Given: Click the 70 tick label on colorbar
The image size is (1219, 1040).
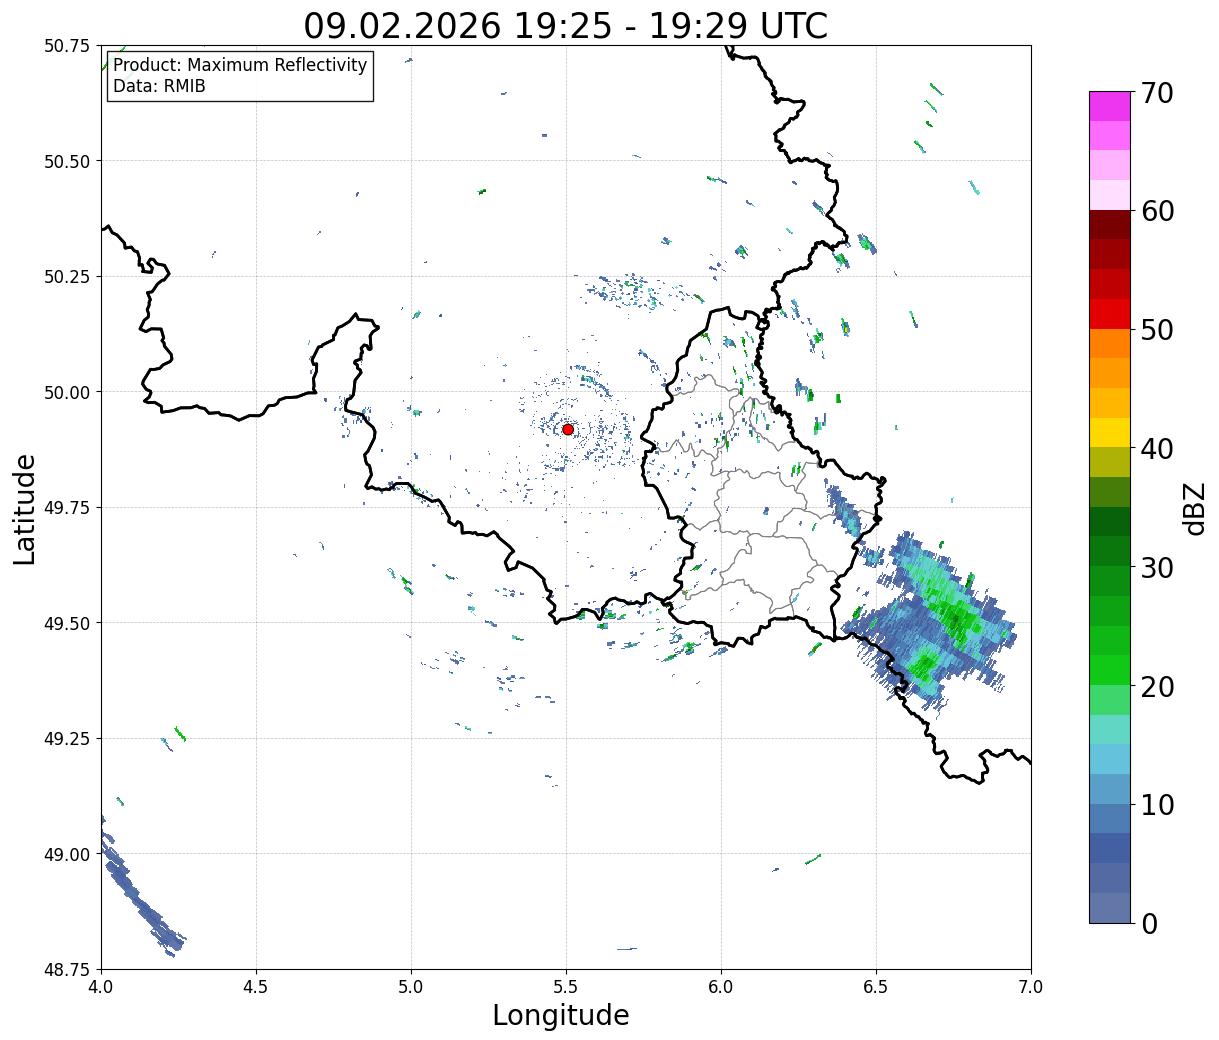Looking at the screenshot, I should (x=1156, y=93).
